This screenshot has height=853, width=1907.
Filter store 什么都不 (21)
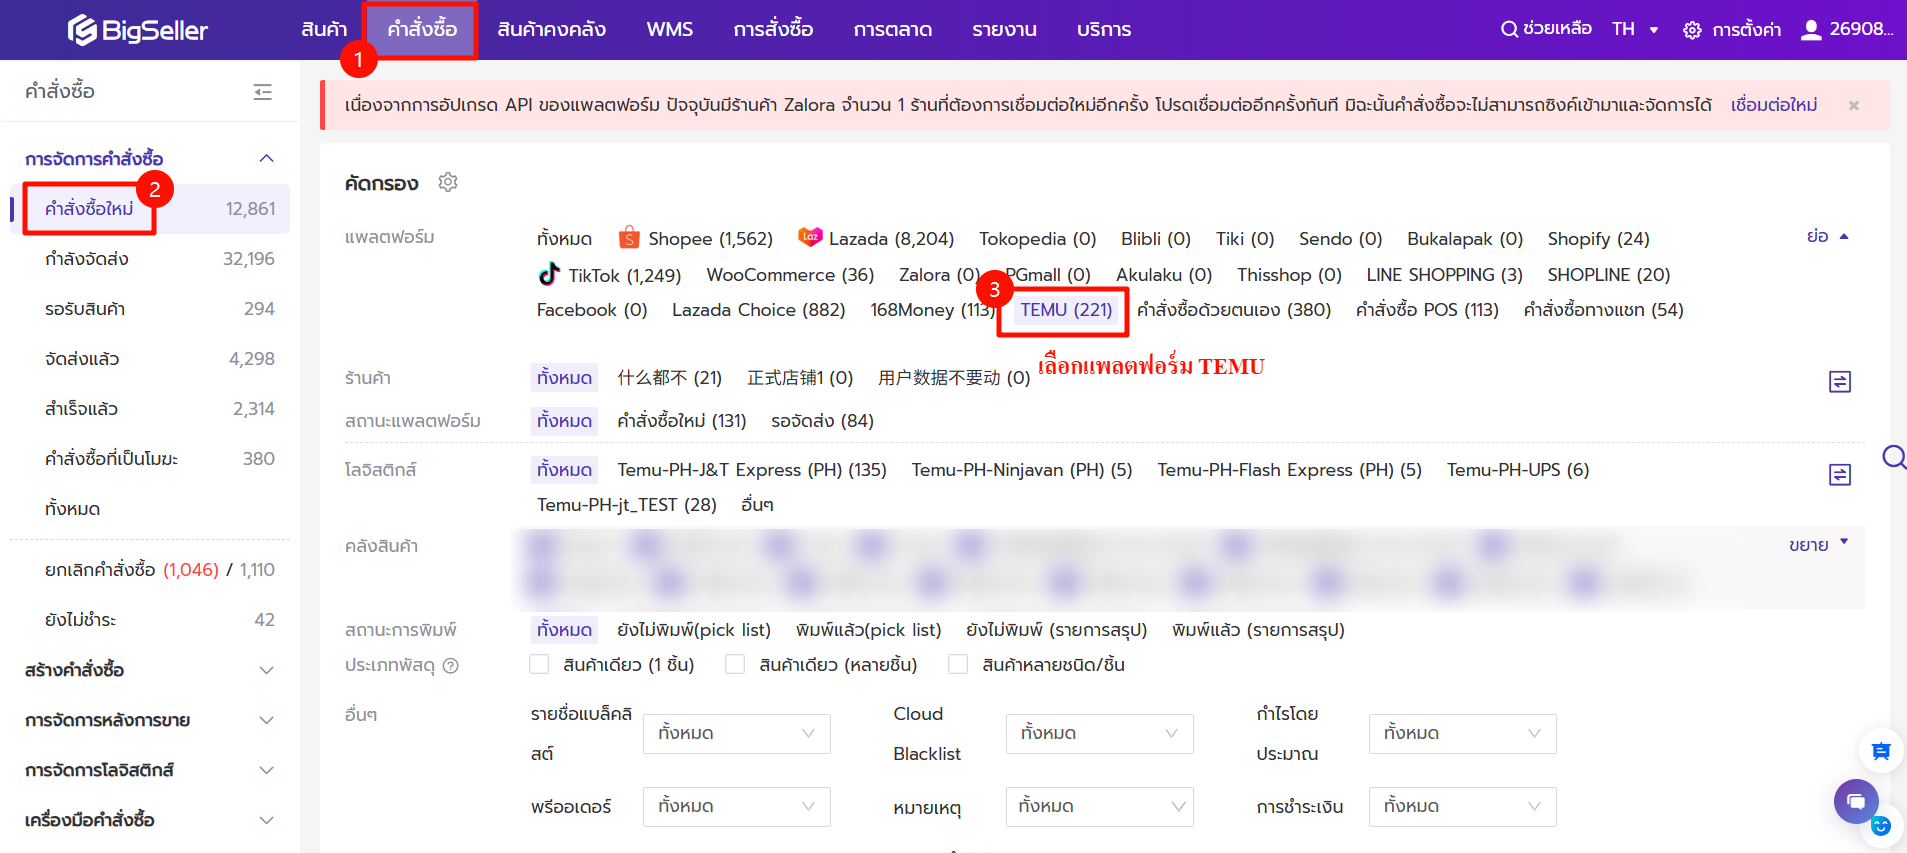[669, 378]
